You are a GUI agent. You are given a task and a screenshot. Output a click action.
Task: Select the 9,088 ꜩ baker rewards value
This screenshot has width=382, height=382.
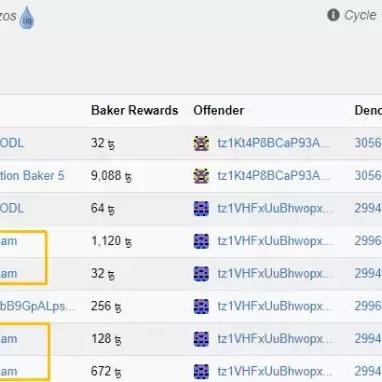111,176
